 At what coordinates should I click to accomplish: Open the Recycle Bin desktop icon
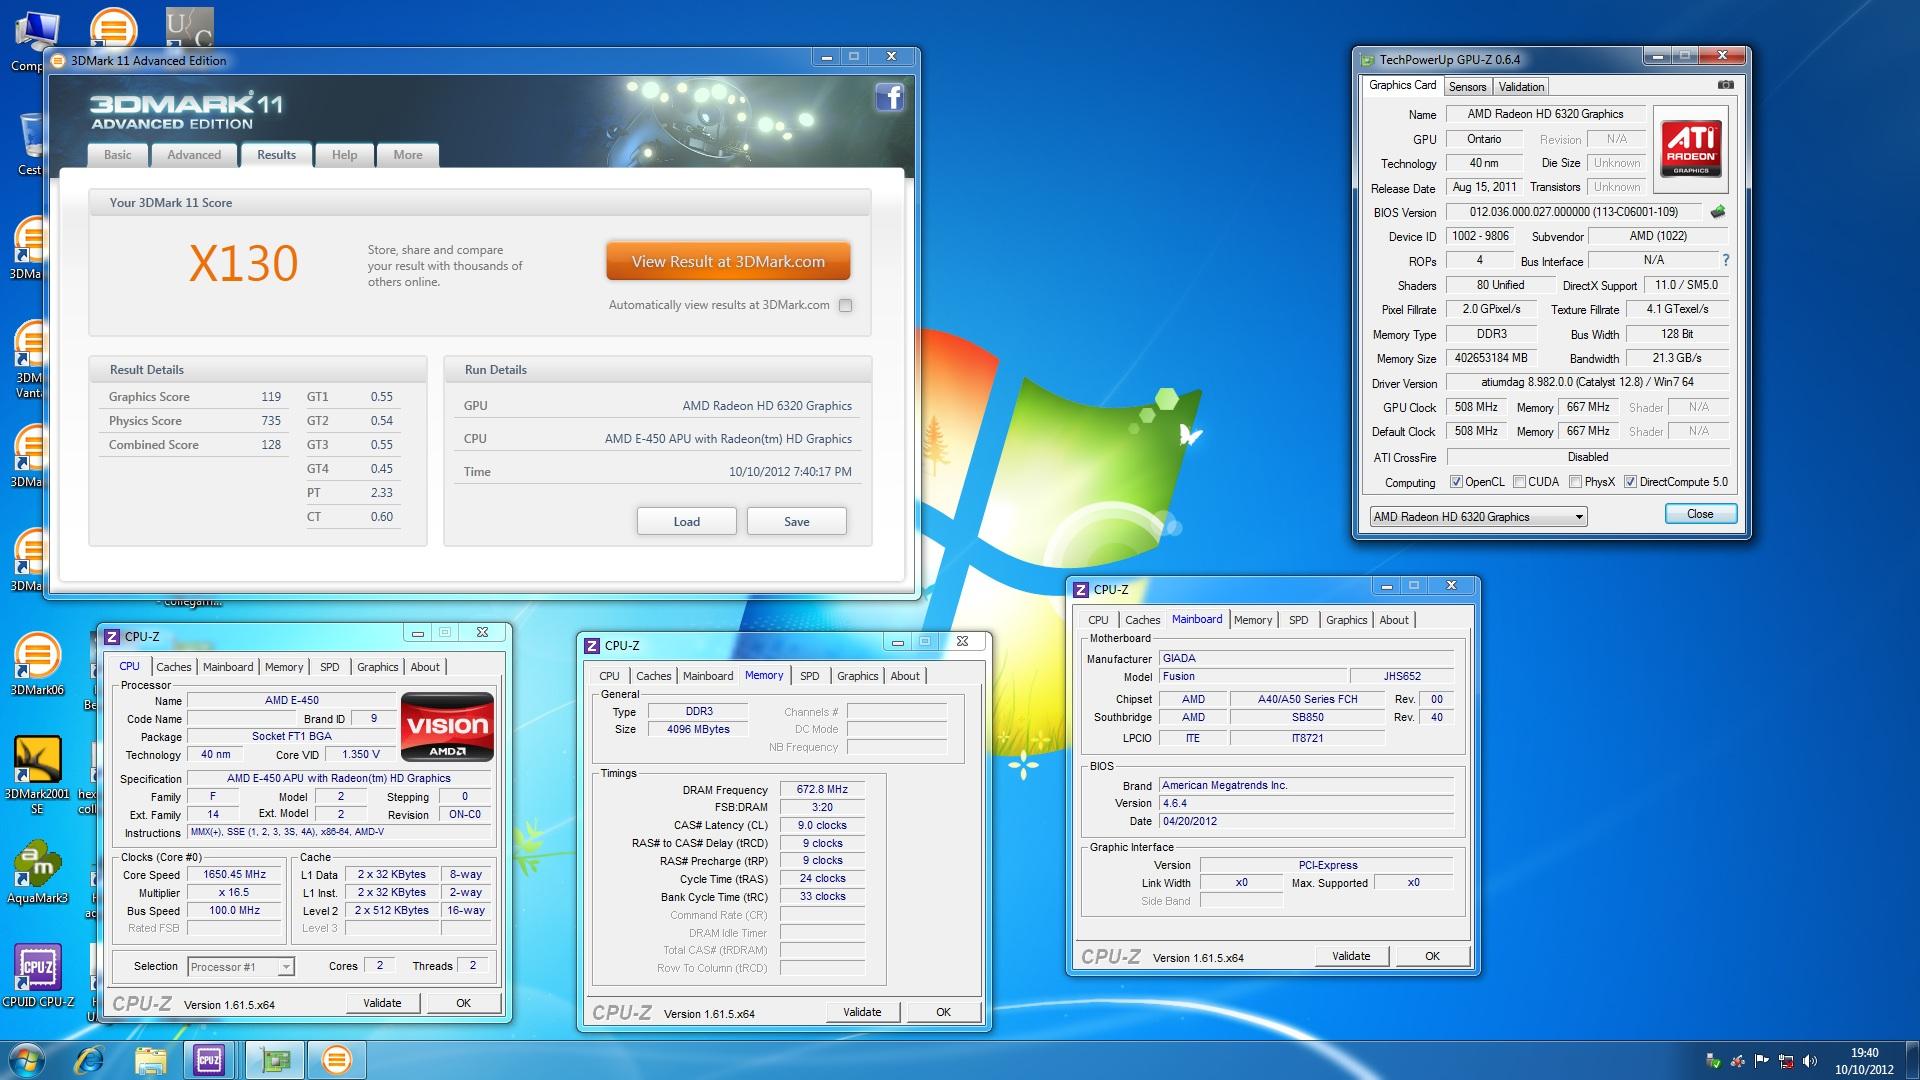tap(30, 144)
